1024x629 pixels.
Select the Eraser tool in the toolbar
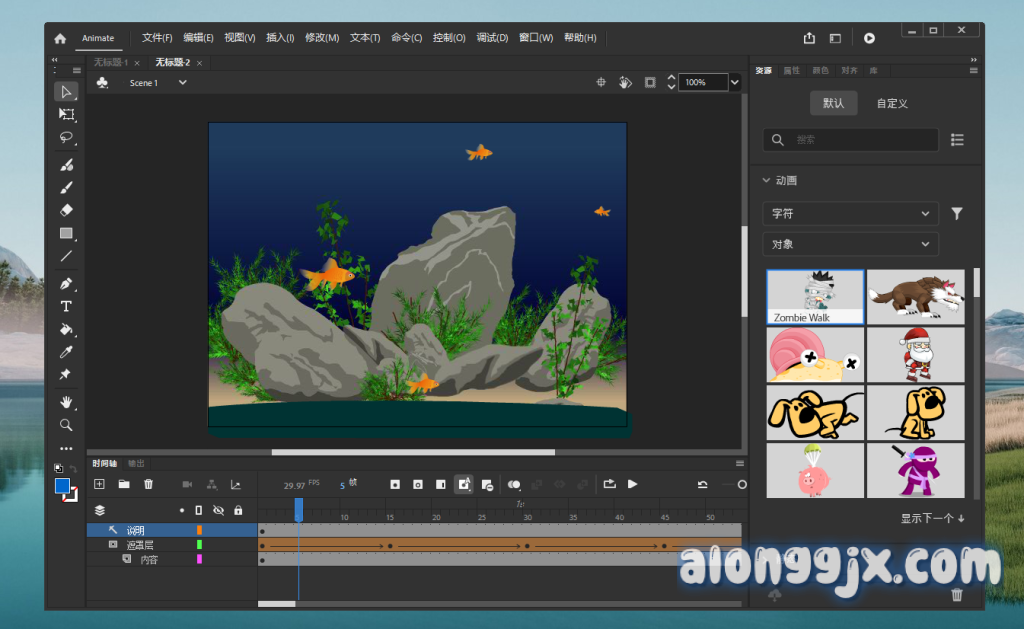click(x=66, y=210)
